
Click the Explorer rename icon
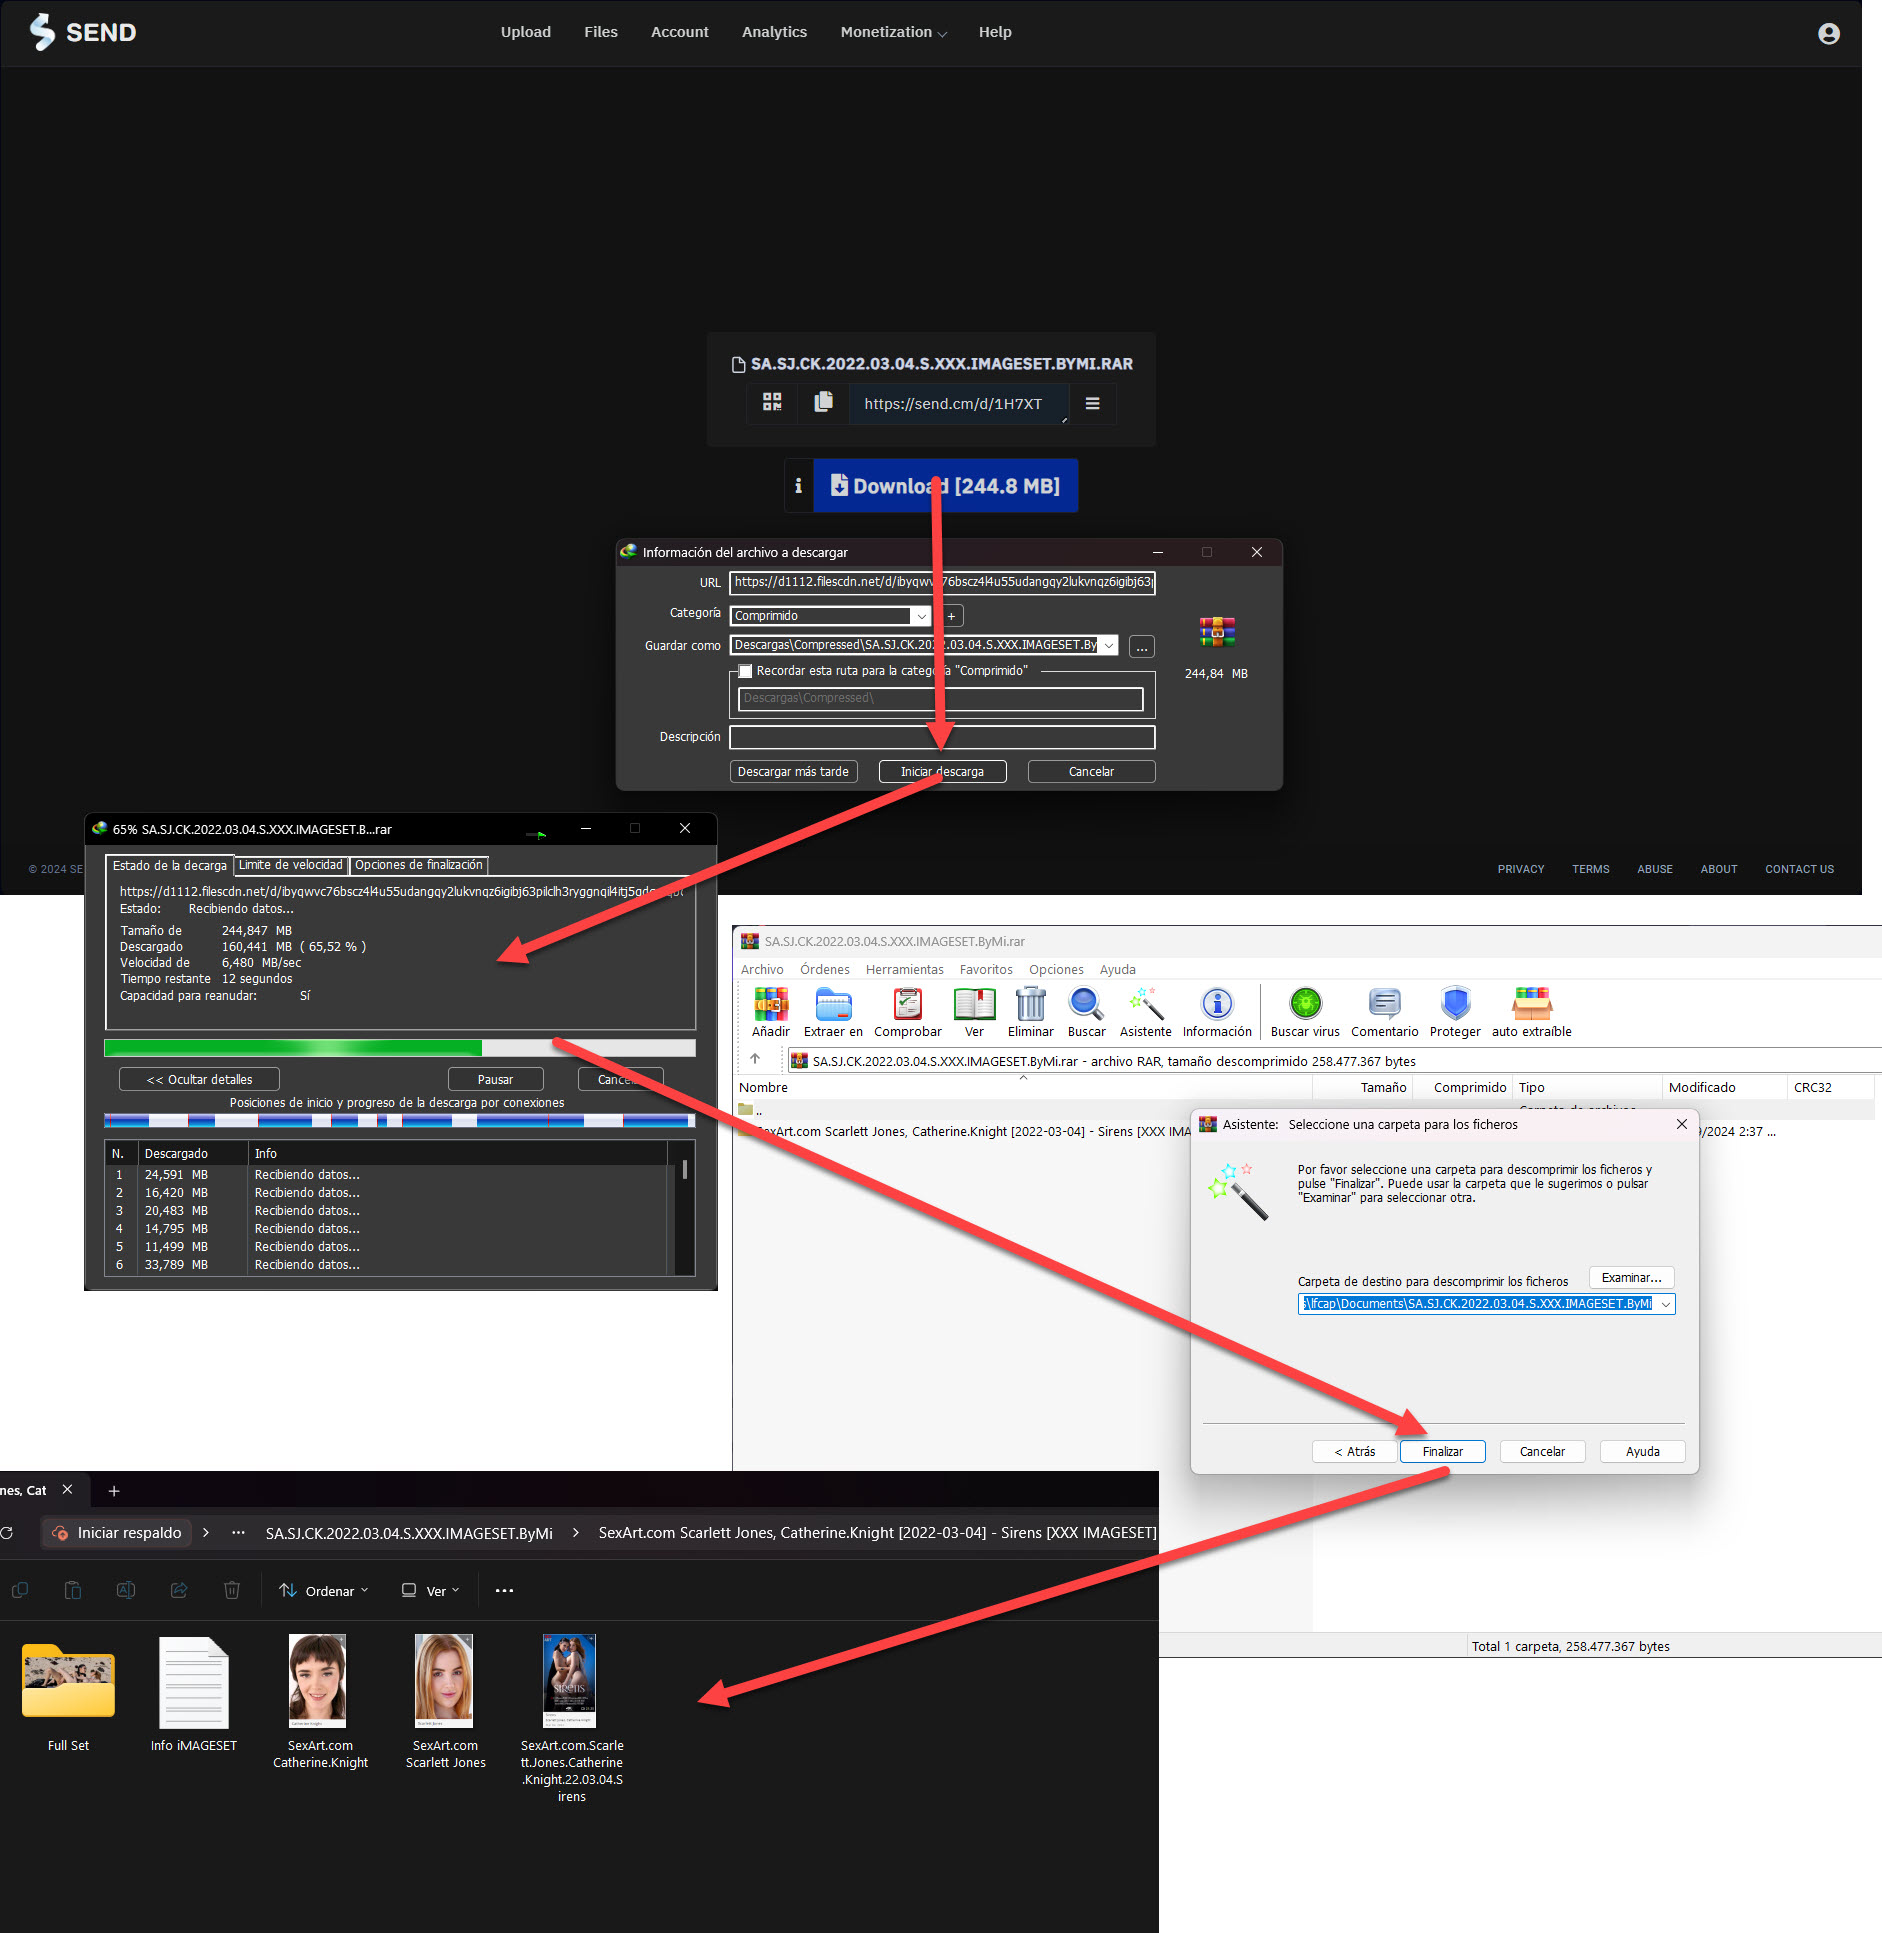(126, 1590)
